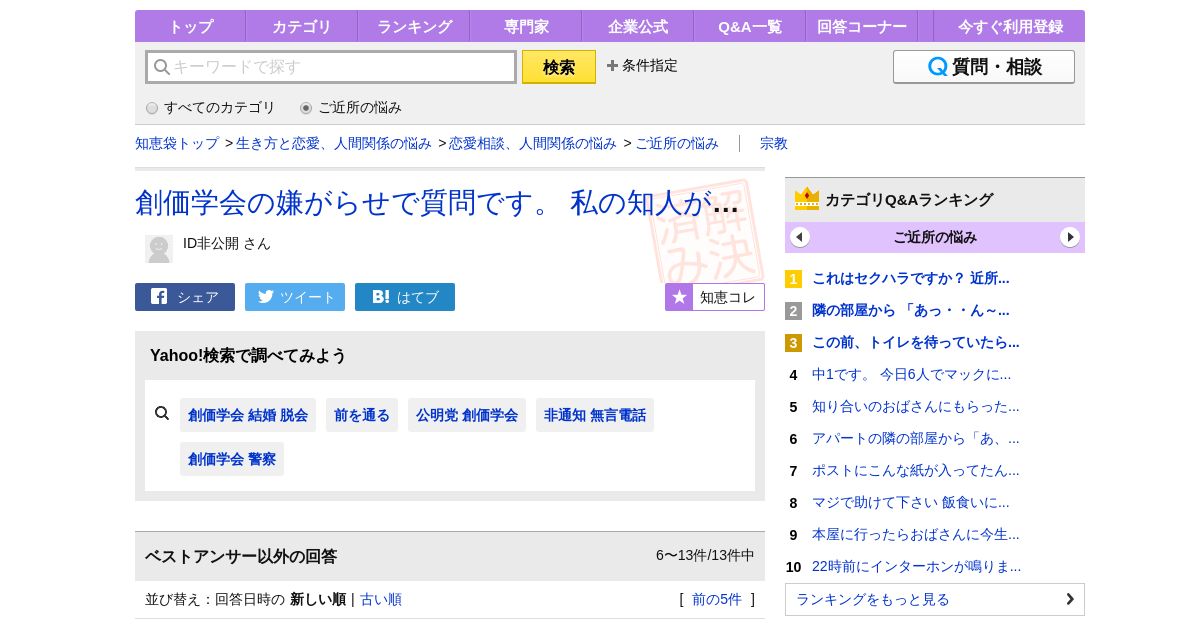Viewport: 1200px width, 630px height.
Task: Click 創価学会 警察 search suggestion
Action: pyautogui.click(x=232, y=459)
